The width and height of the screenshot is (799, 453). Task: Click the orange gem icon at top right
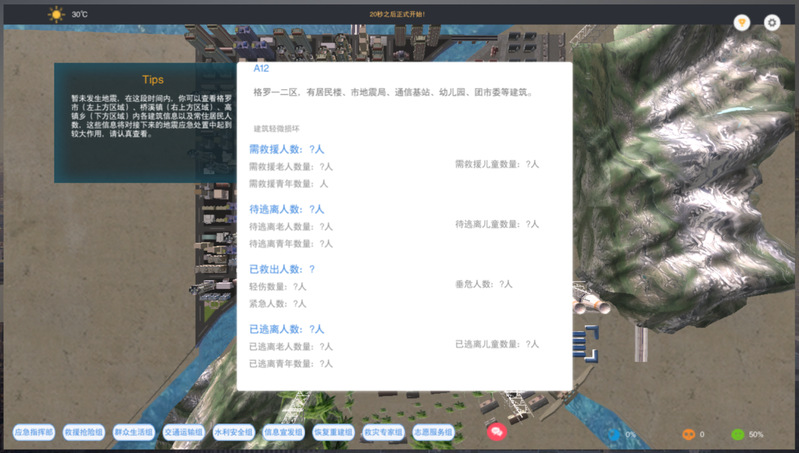point(741,22)
